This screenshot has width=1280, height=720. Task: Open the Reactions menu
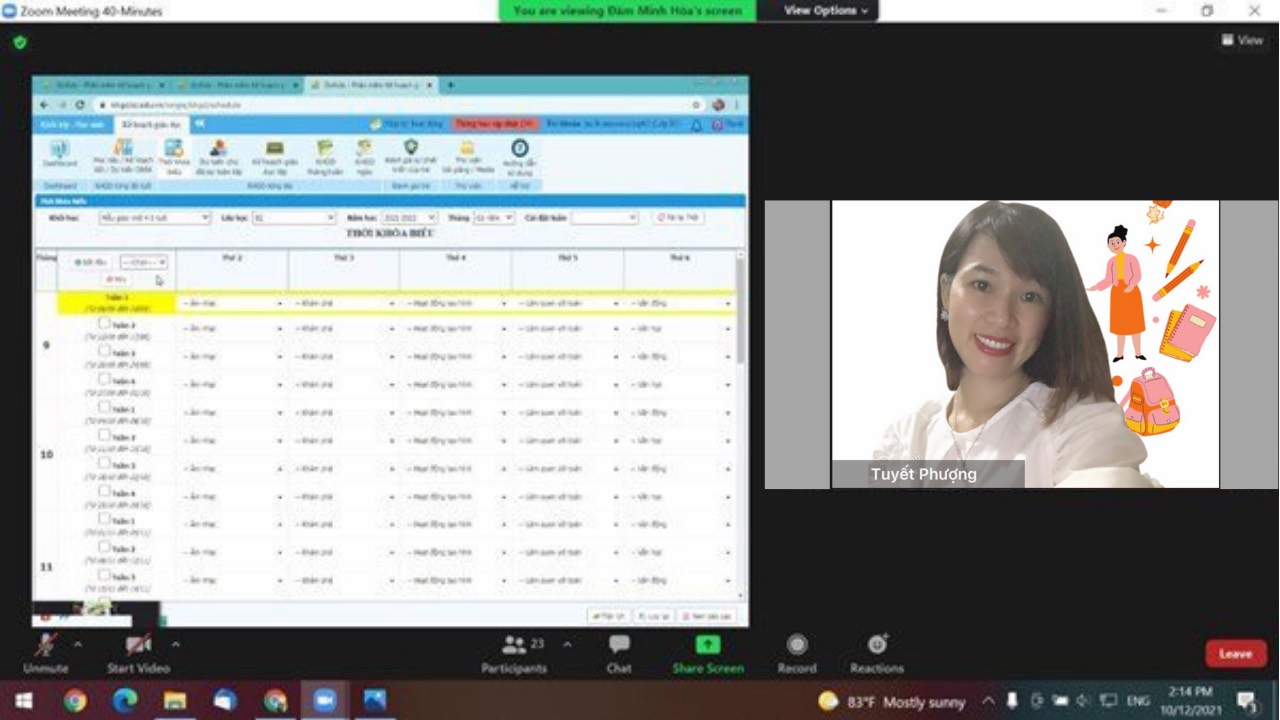pos(877,646)
